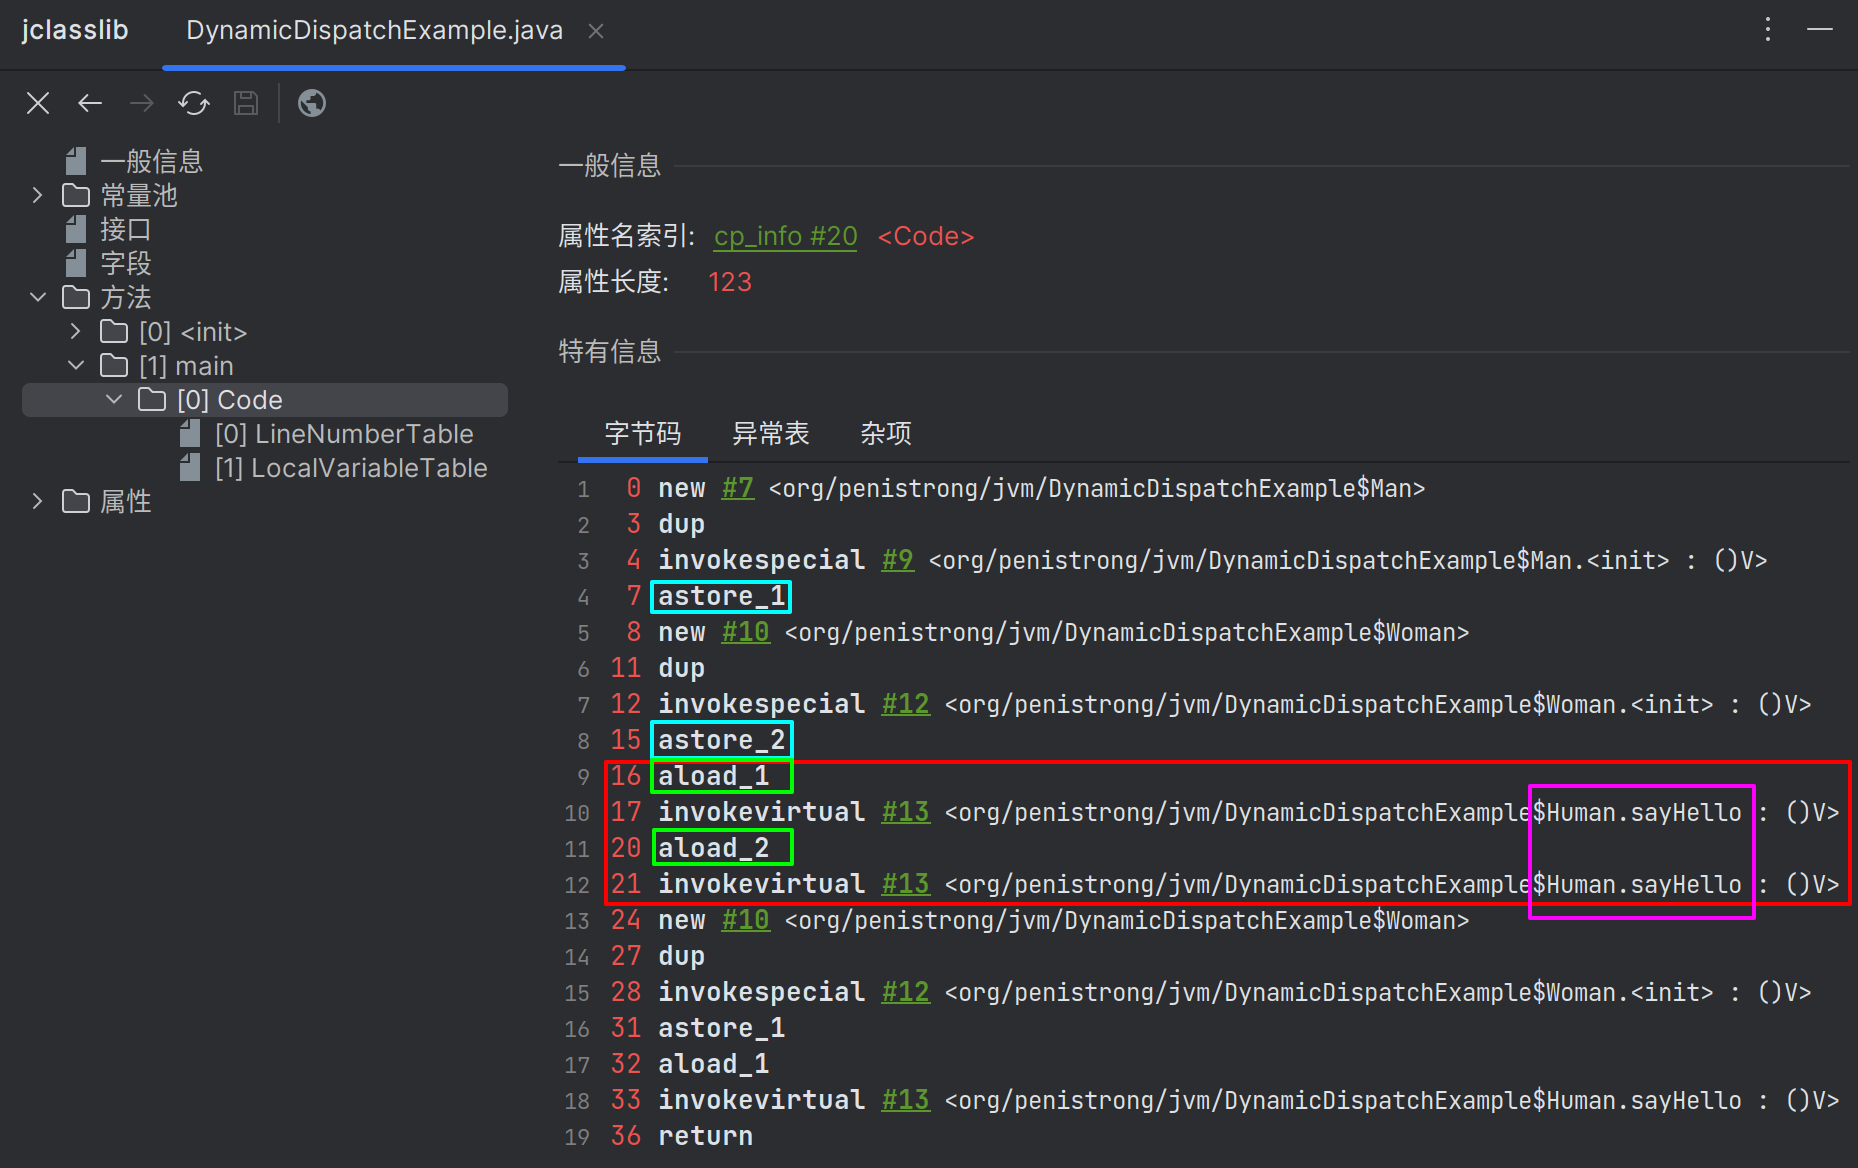
Task: Collapse the 方法 folder chevron
Action: [x=38, y=297]
